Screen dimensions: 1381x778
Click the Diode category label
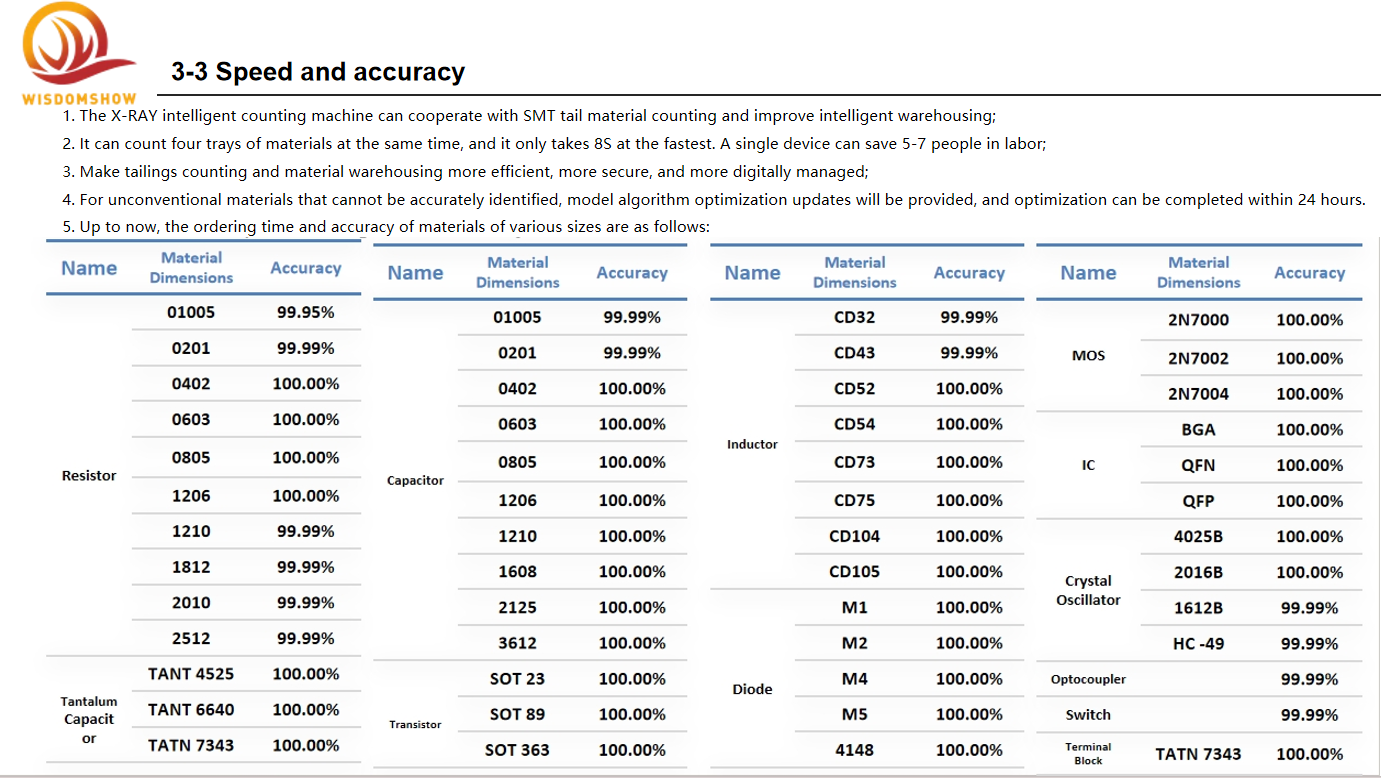coord(752,689)
